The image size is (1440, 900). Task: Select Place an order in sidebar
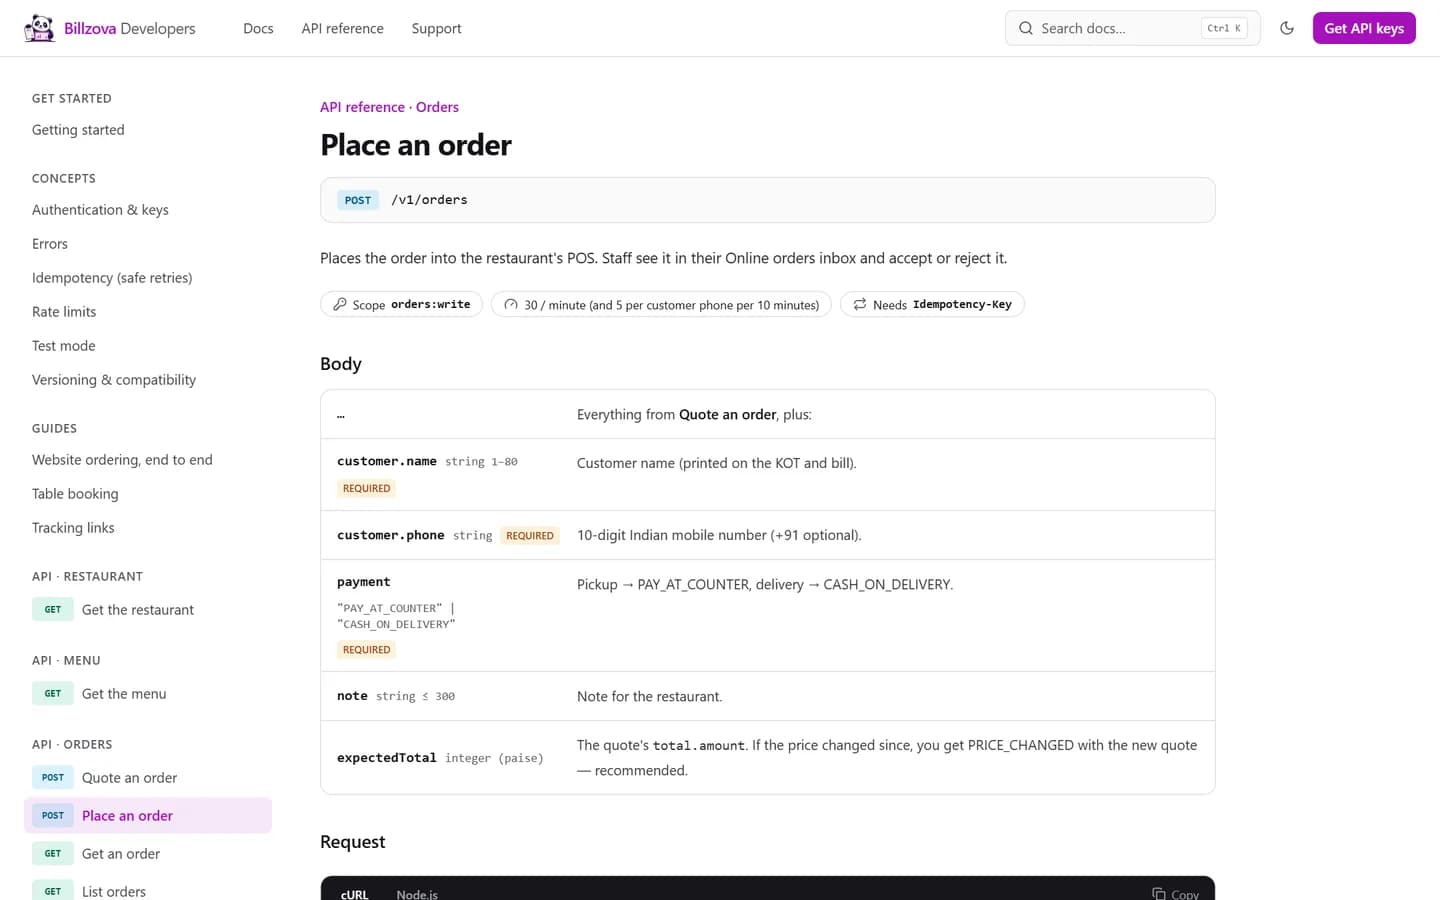coord(148,815)
